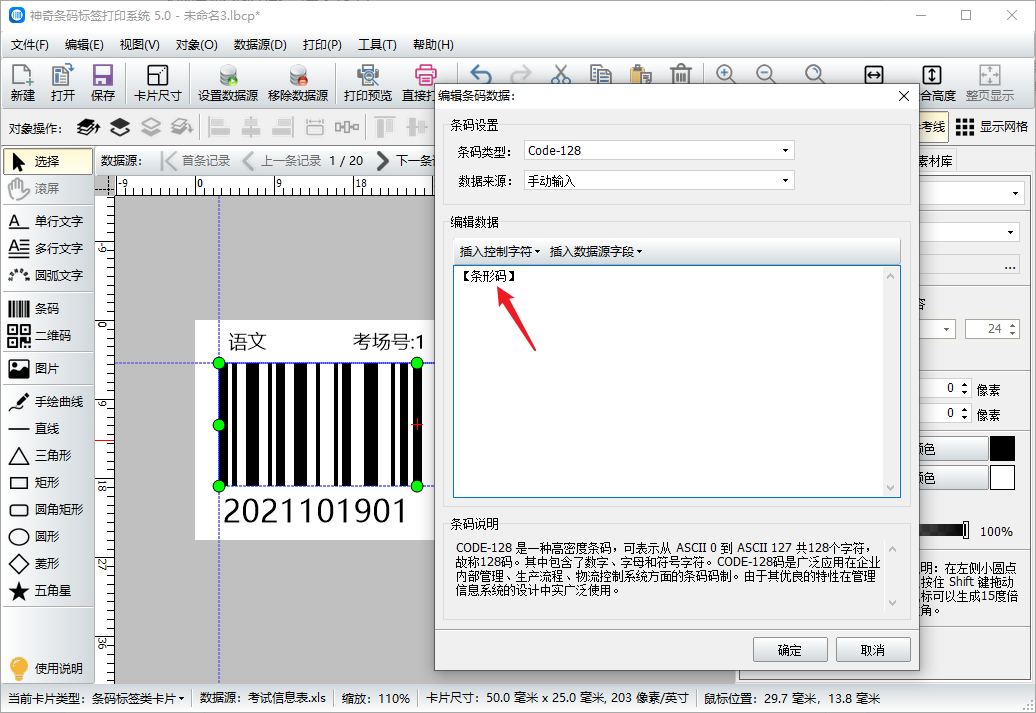The width and height of the screenshot is (1036, 713).
Task: Click the 确定 button in dialog
Action: click(x=789, y=650)
